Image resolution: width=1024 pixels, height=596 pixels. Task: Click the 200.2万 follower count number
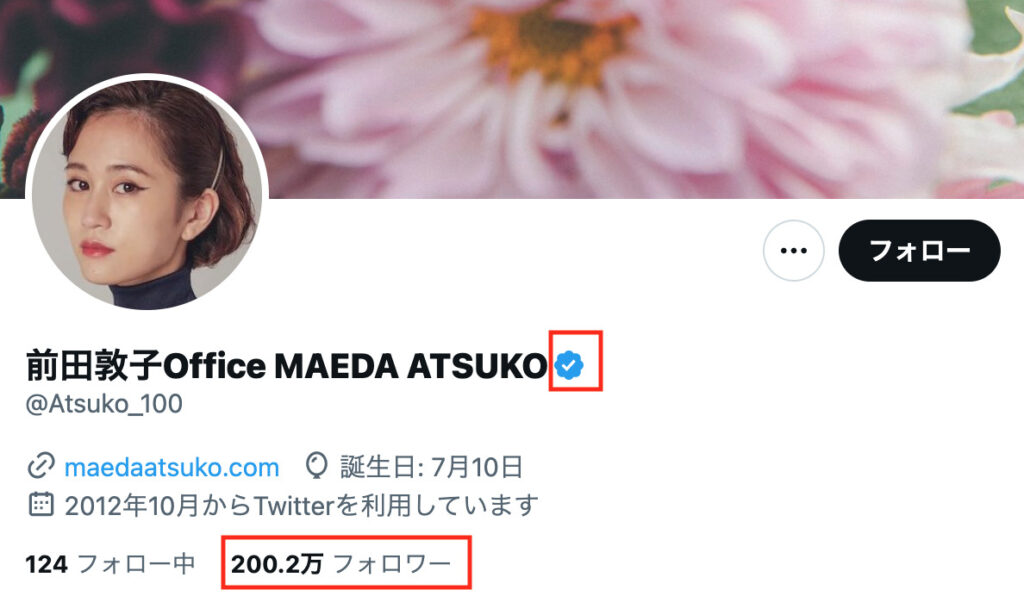[x=277, y=564]
